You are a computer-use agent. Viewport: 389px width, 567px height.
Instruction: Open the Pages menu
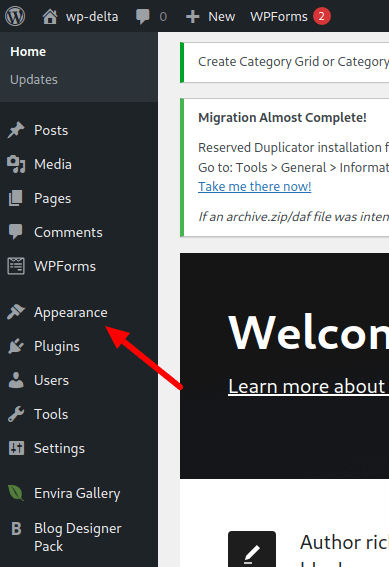click(52, 199)
